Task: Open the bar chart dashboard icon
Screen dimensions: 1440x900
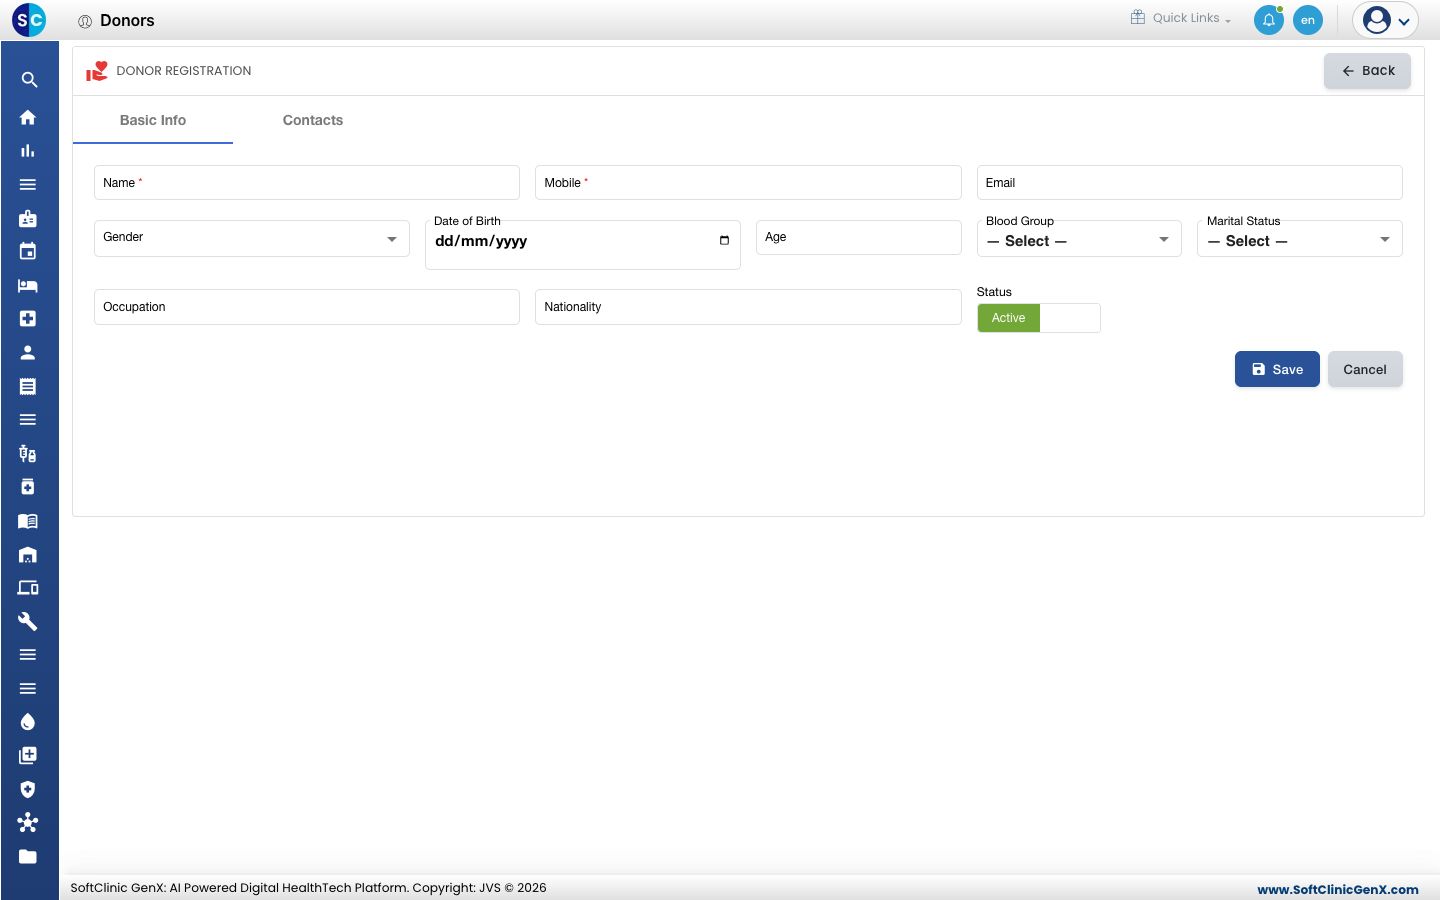Action: click(28, 151)
